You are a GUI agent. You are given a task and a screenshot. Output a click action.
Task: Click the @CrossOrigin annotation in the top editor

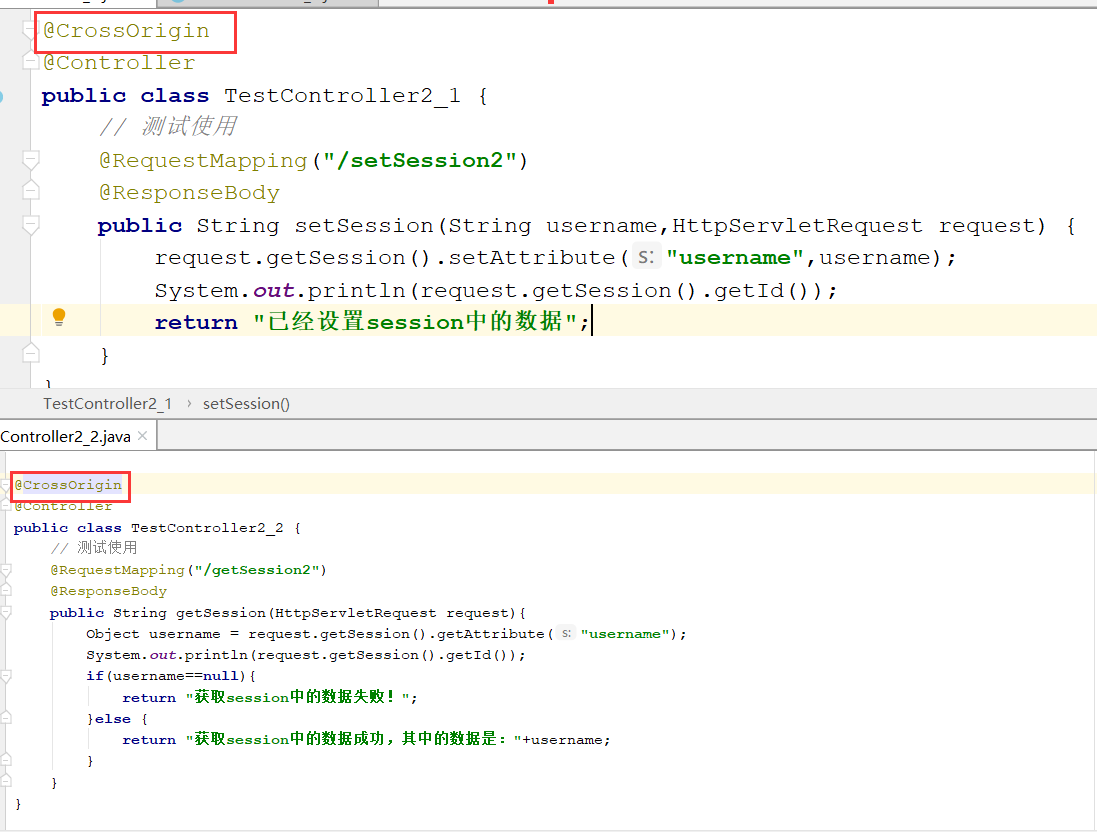[127, 31]
